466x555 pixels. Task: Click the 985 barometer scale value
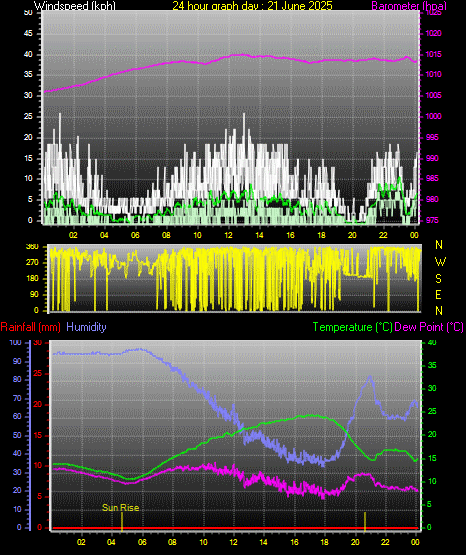pyautogui.click(x=432, y=178)
